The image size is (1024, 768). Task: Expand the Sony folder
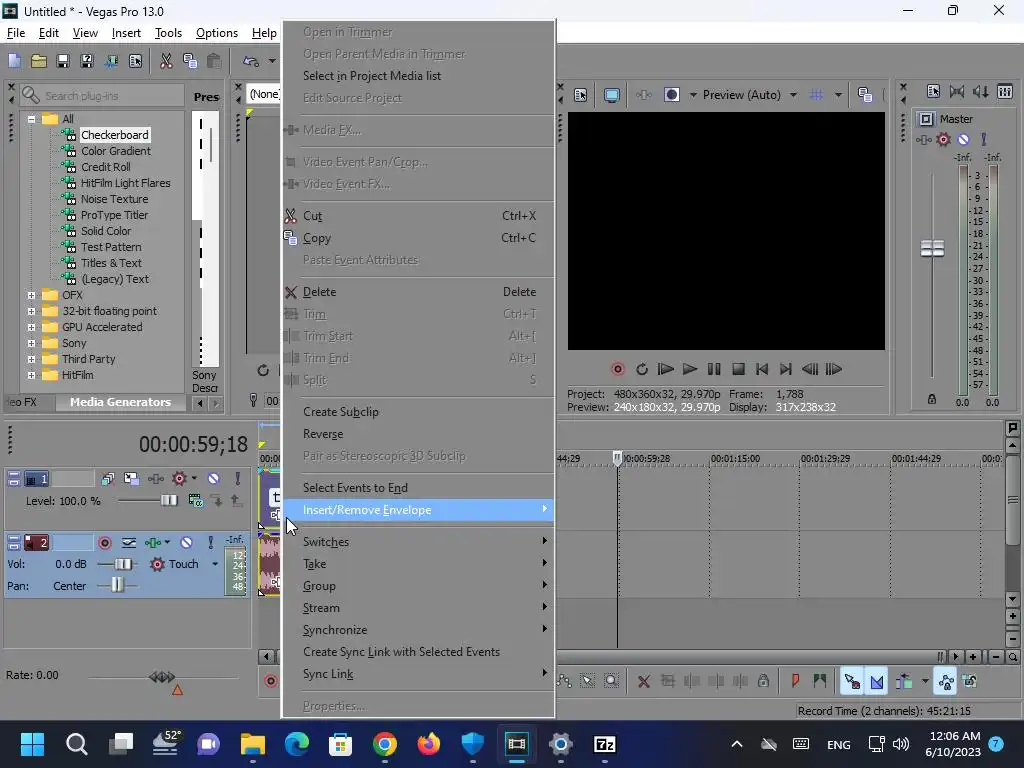click(31, 343)
